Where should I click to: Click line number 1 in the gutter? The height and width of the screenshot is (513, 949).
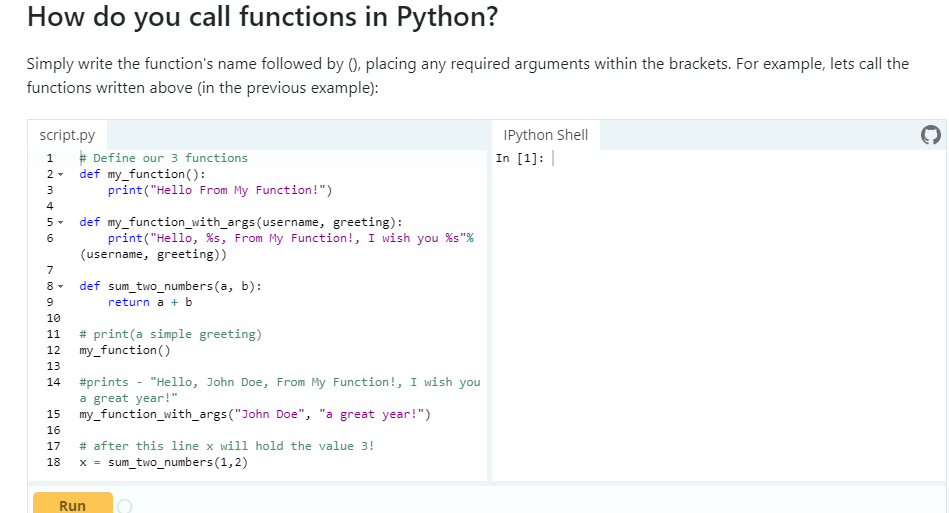pyautogui.click(x=49, y=158)
